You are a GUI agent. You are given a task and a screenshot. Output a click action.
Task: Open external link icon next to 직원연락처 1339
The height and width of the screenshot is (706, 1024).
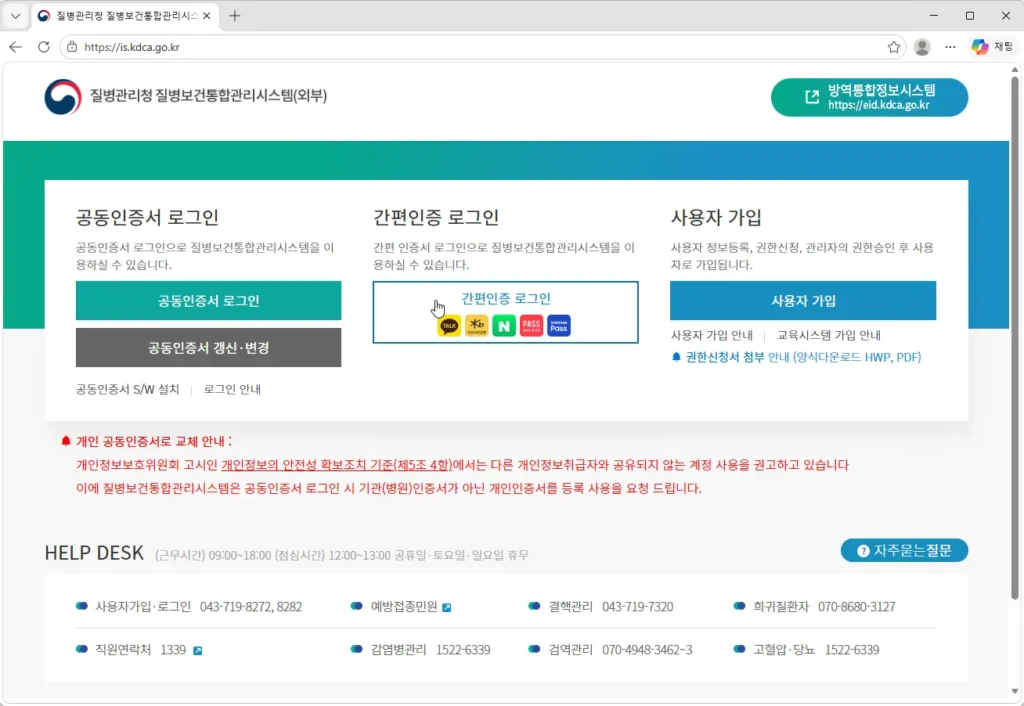[x=198, y=650]
